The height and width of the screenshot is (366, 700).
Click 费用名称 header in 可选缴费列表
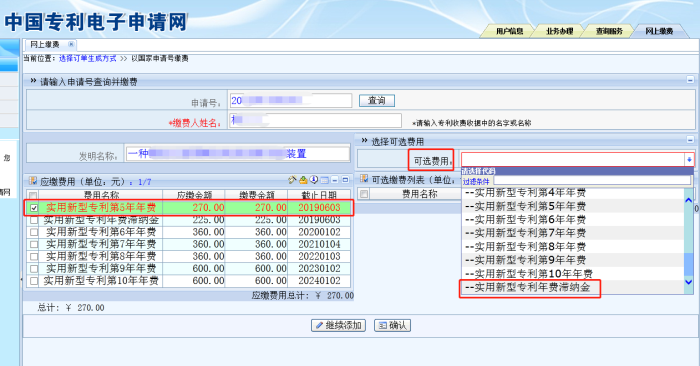[419, 194]
